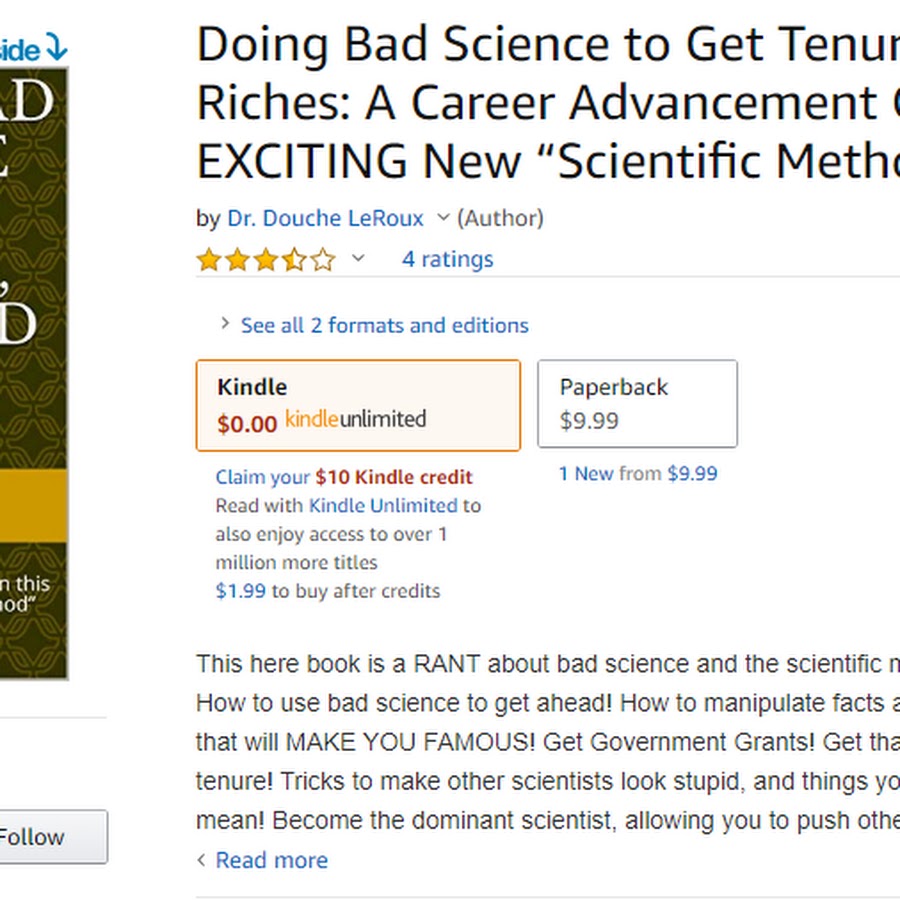Click the kindleunlimited logo
The image size is (900, 900).
(x=355, y=419)
